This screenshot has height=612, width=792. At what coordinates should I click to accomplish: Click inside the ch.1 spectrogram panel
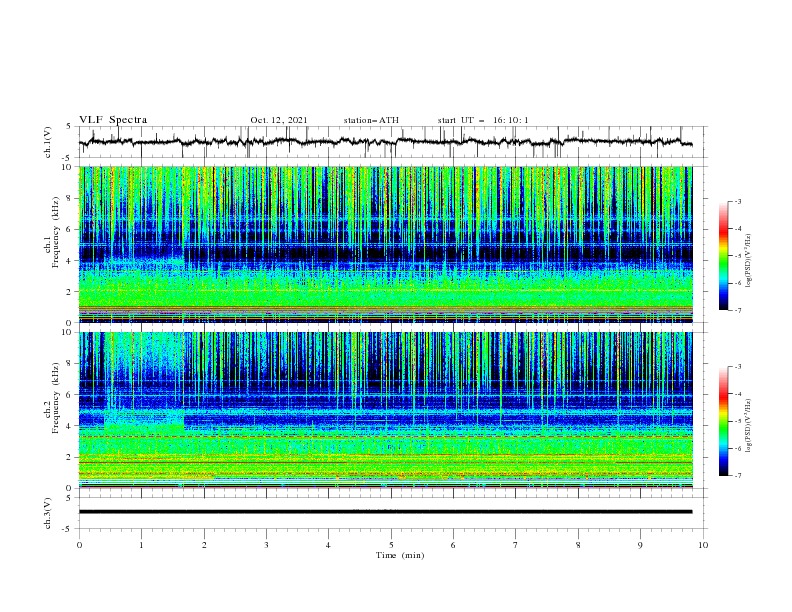tap(385, 244)
